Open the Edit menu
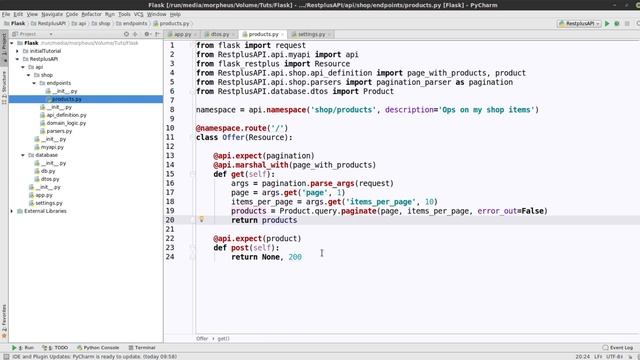Image resolution: width=640 pixels, height=360 pixels. (x=18, y=14)
